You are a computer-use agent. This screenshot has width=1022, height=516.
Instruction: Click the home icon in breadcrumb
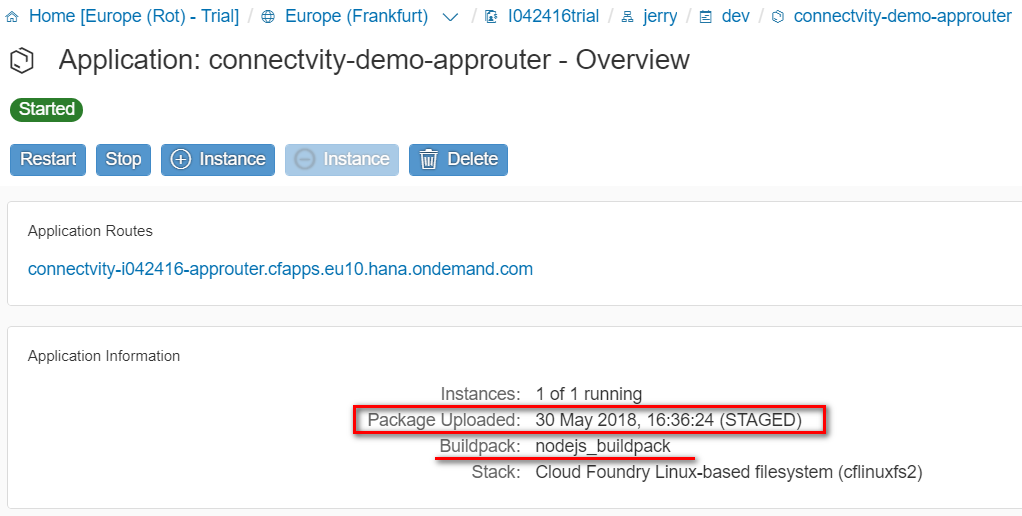tap(12, 17)
